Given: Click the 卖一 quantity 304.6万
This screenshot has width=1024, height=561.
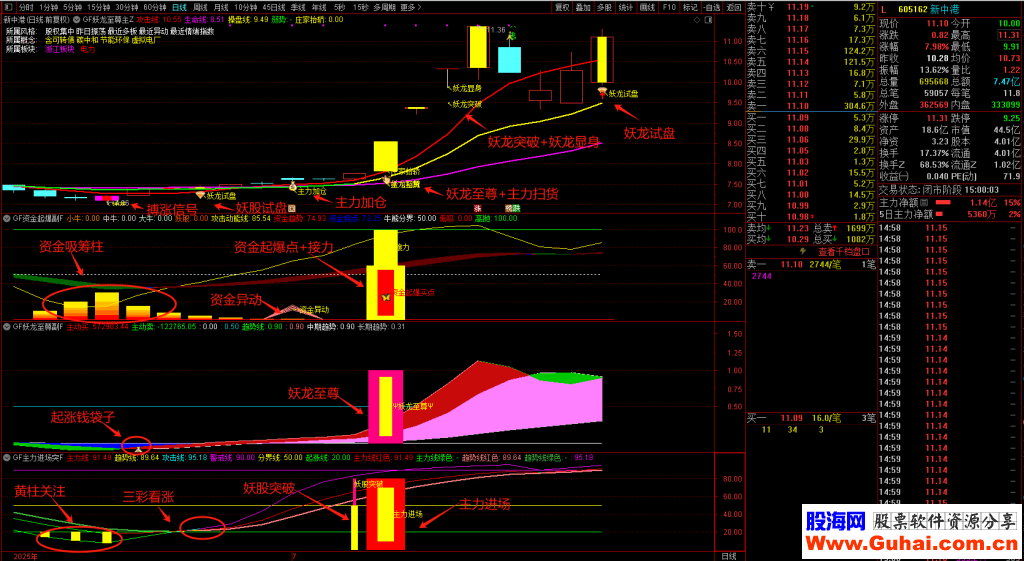Looking at the screenshot, I should (x=858, y=106).
